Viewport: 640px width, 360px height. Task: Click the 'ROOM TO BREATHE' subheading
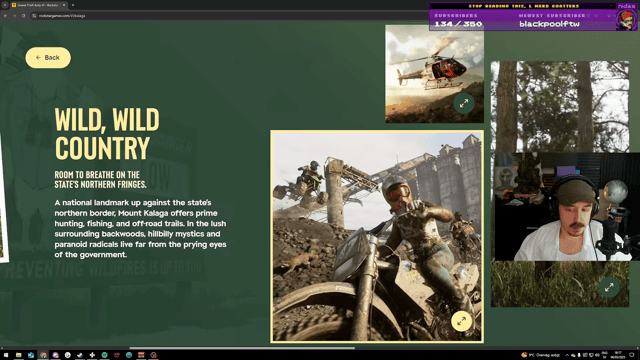(x=100, y=180)
